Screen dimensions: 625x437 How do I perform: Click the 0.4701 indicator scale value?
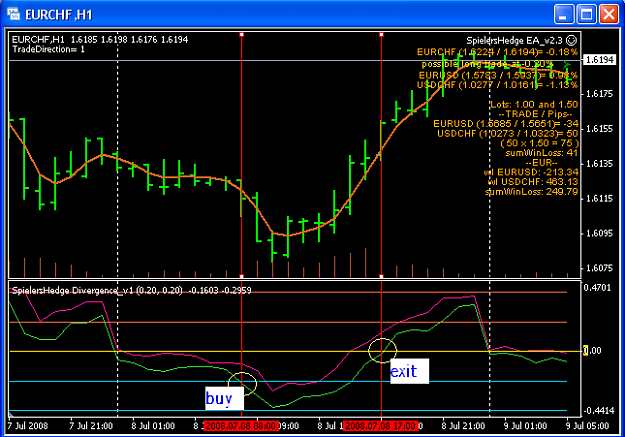597,287
